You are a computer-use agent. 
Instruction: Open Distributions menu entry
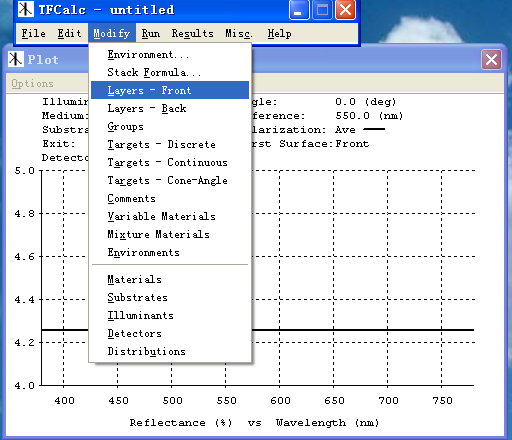click(x=170, y=351)
